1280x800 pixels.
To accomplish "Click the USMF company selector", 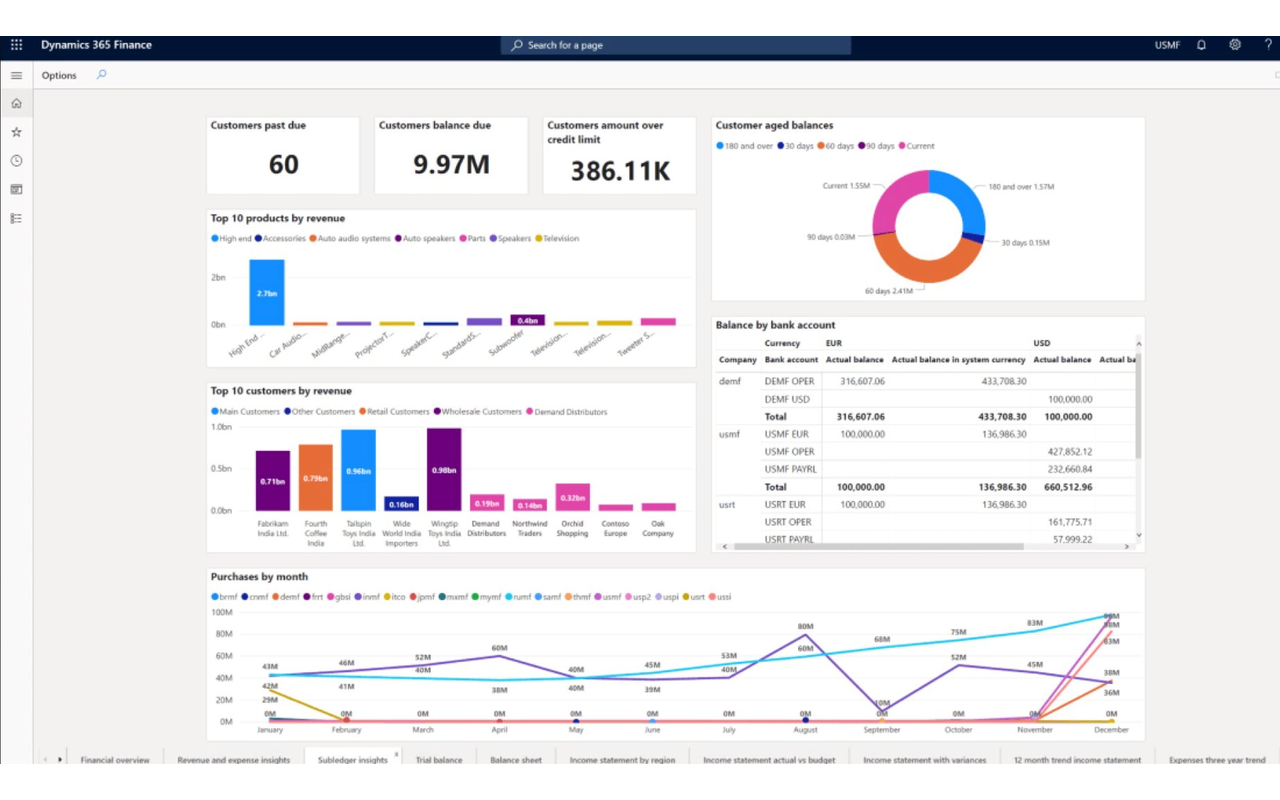I will (1167, 45).
